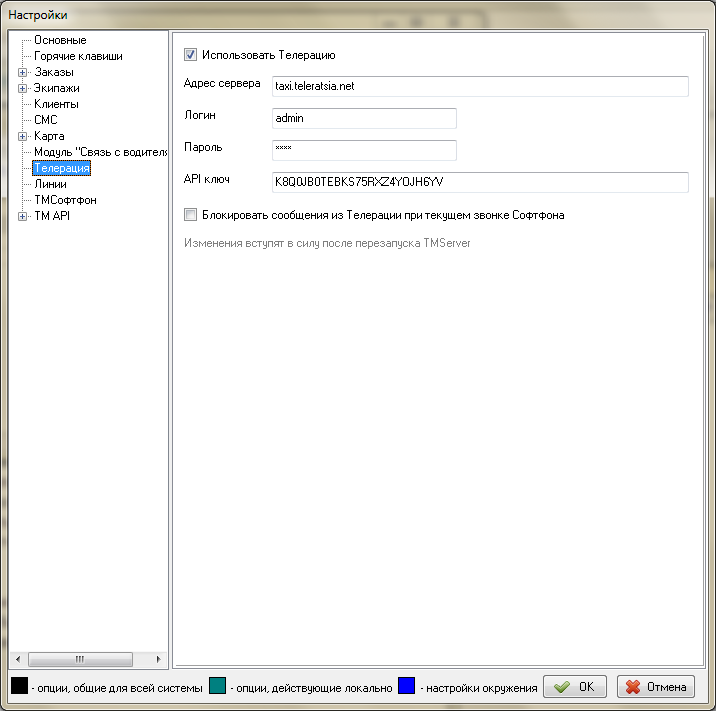Expand the Экипажи tree node

22,88
